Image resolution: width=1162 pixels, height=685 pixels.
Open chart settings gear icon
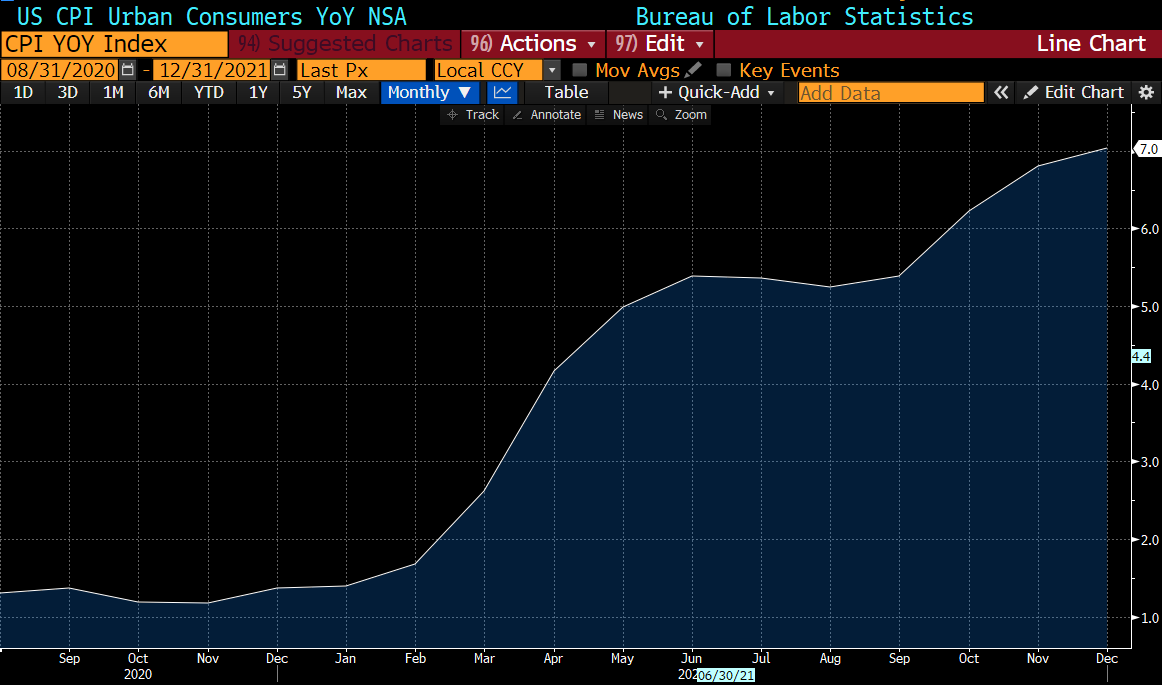(x=1146, y=92)
